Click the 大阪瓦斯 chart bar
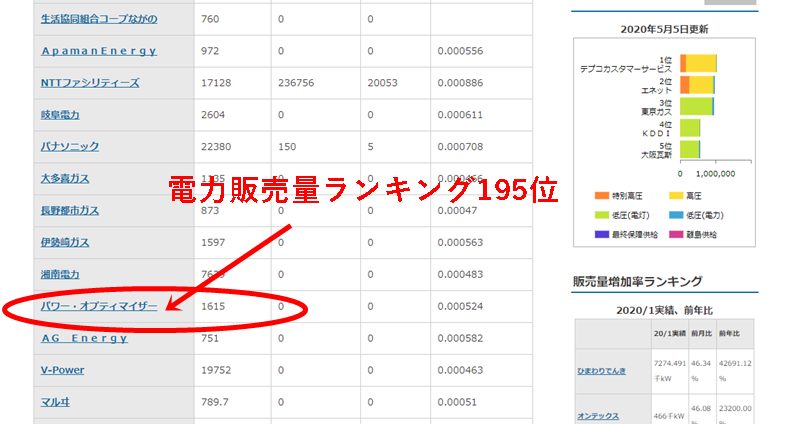Image resolution: width=800 pixels, height=424 pixels. tap(690, 149)
